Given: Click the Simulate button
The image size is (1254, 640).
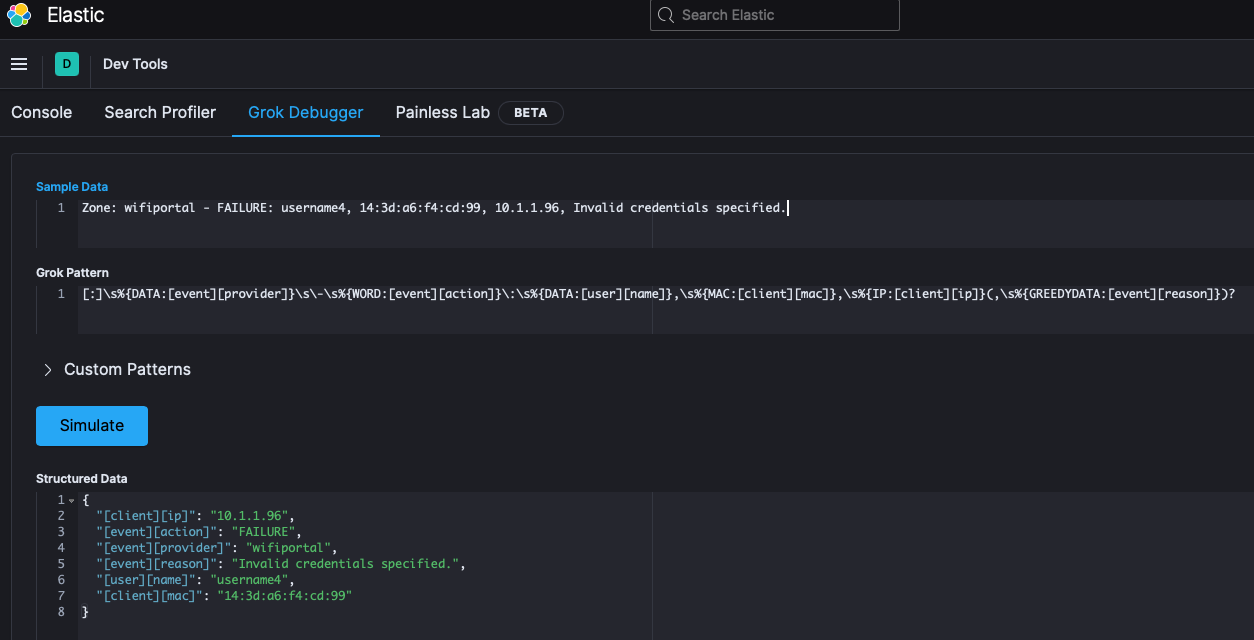Looking at the screenshot, I should coord(92,425).
